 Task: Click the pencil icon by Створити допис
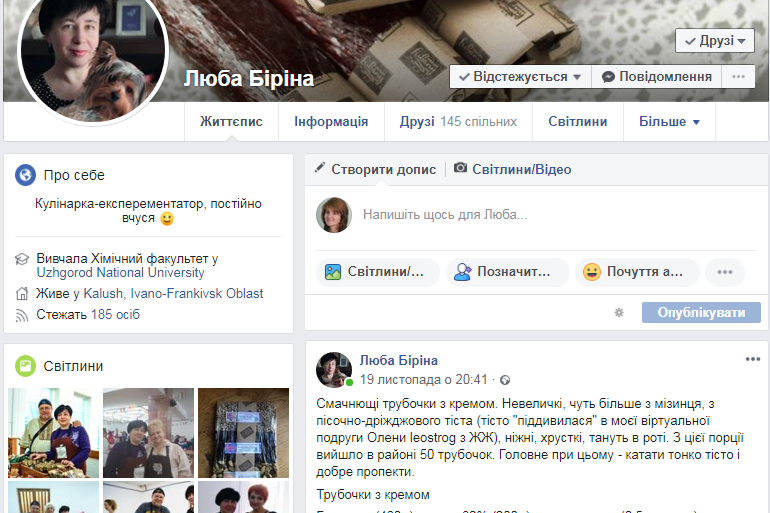[320, 167]
